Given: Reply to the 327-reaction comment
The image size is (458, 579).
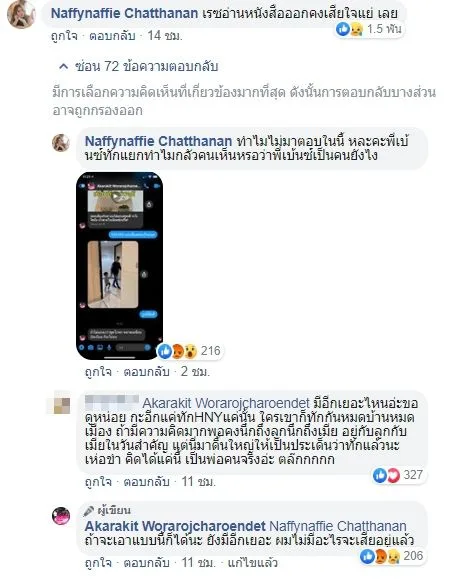Looking at the screenshot, I should pyautogui.click(x=146, y=482).
